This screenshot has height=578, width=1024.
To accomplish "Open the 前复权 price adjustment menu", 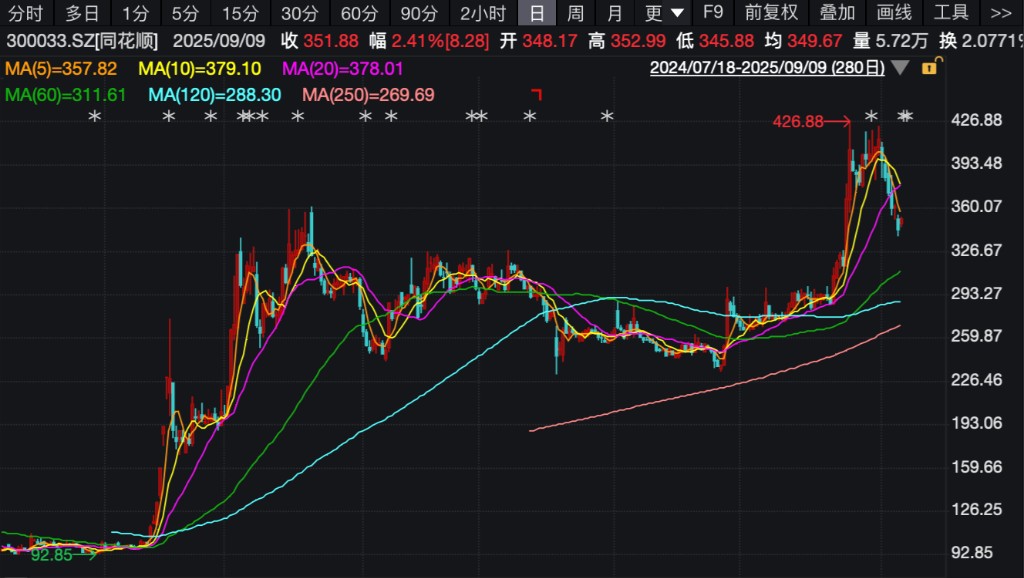I will 771,13.
